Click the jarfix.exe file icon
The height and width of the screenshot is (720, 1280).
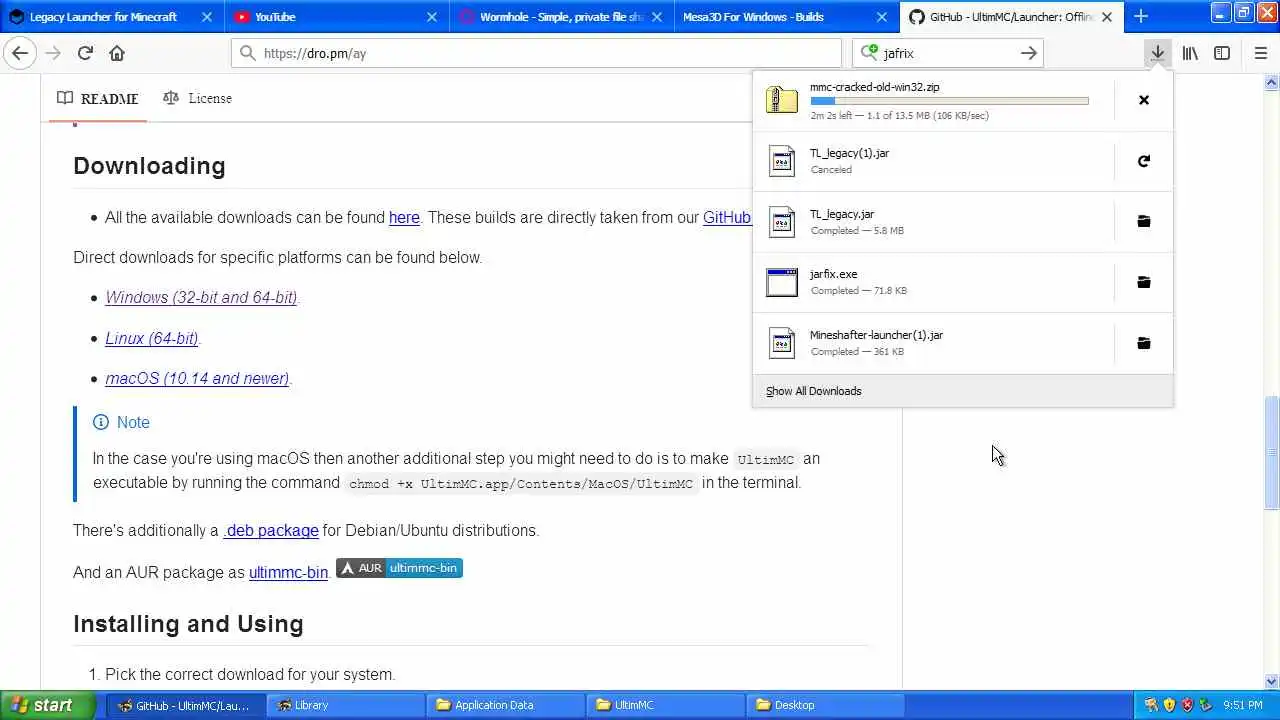click(782, 282)
